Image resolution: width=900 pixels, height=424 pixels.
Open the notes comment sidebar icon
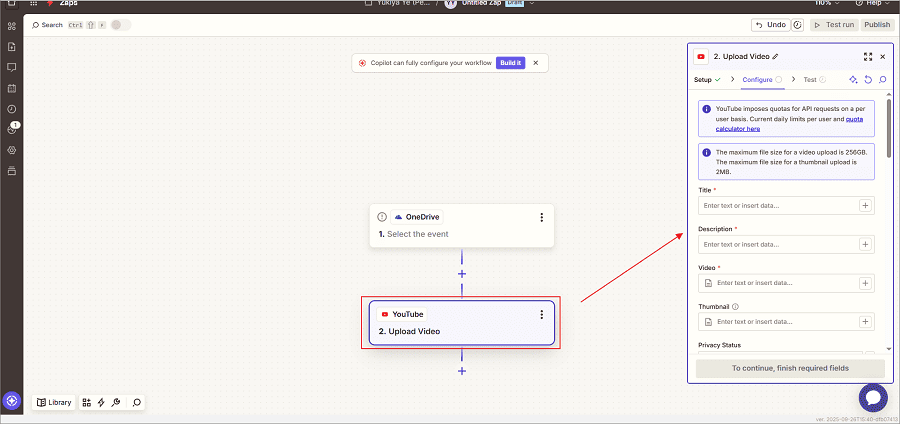(x=11, y=67)
